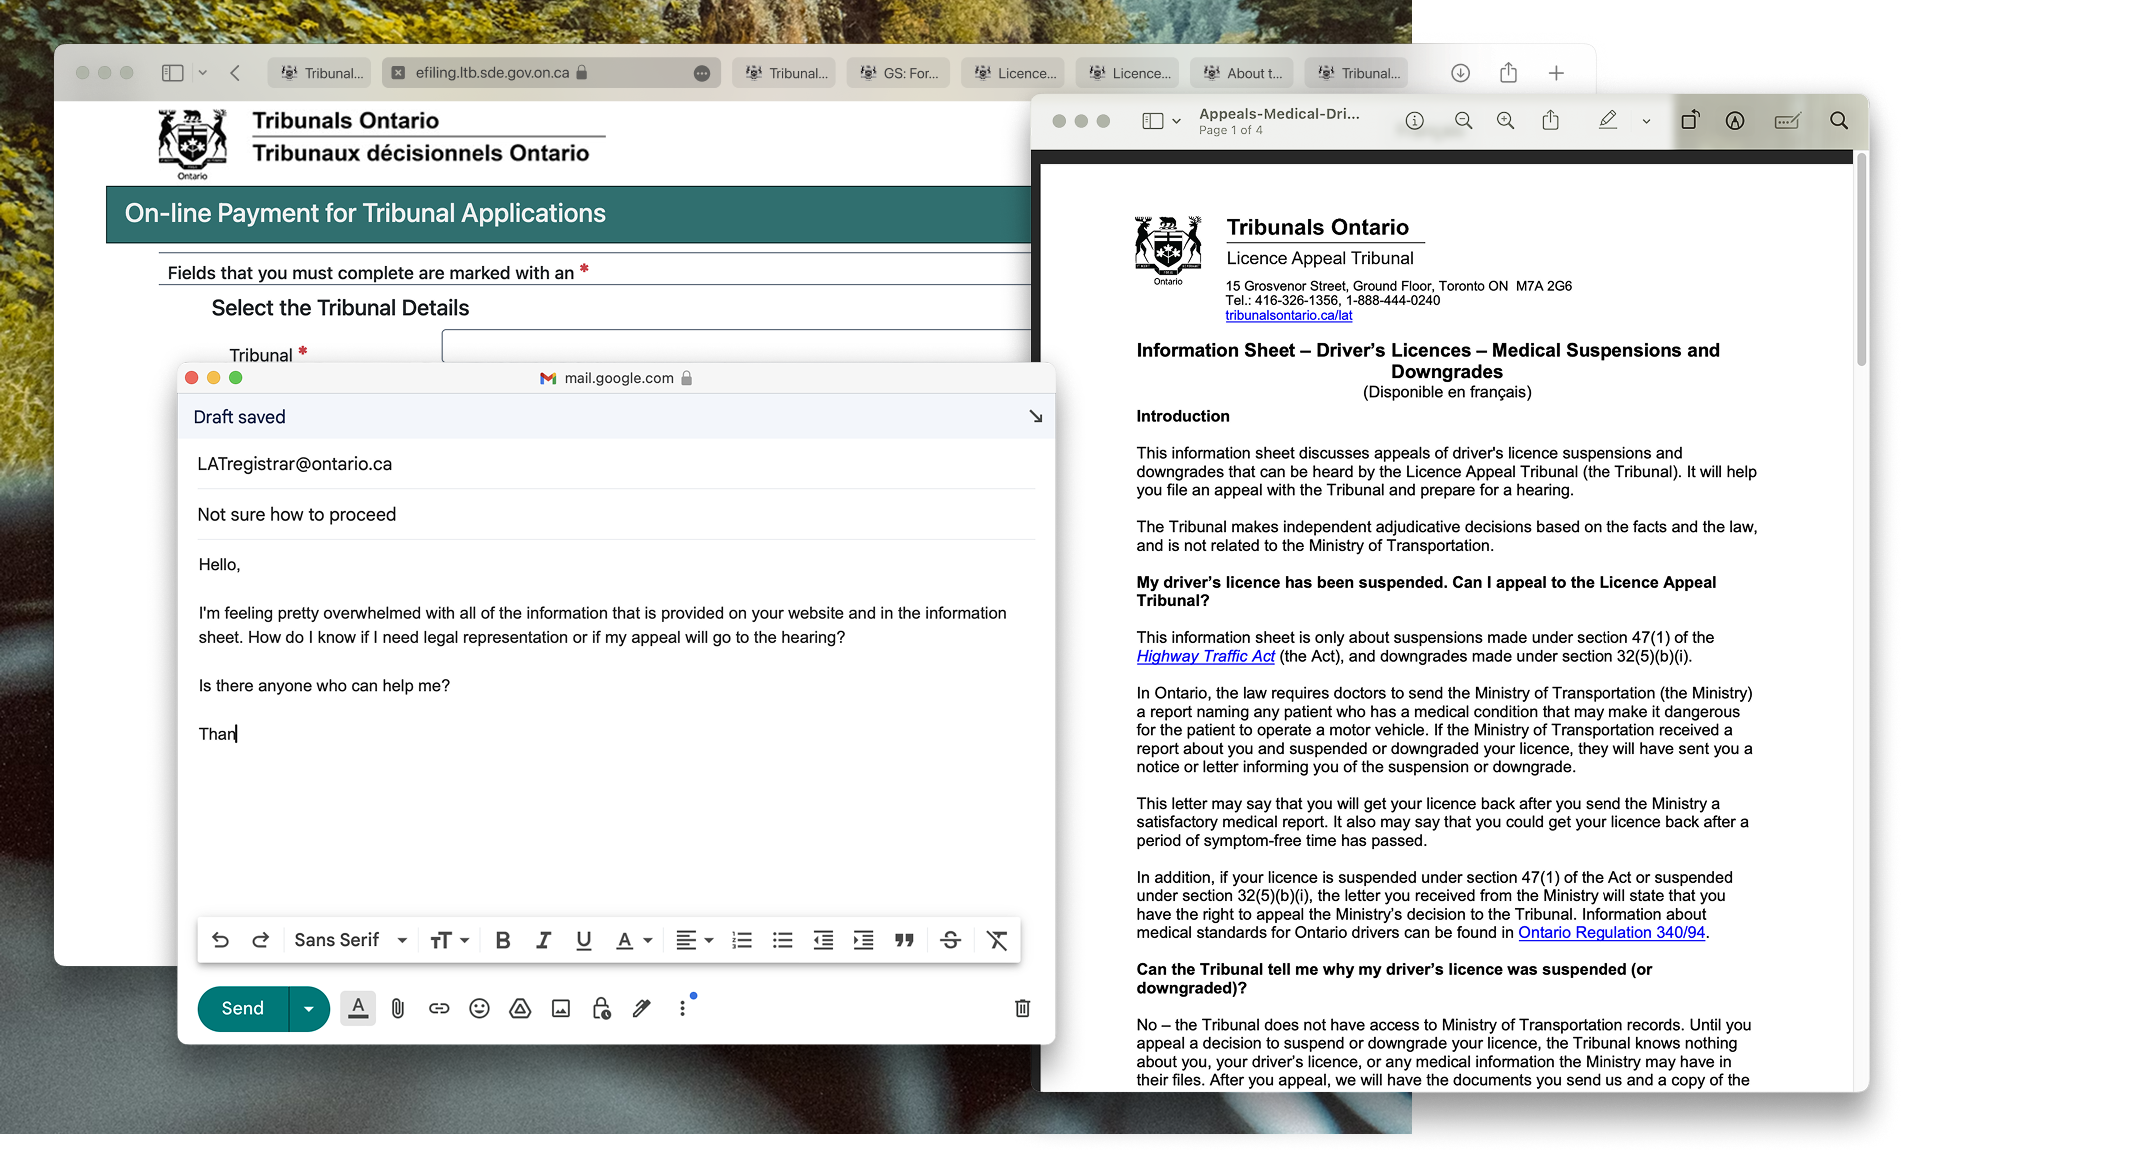Toggle bold formatting in the email
Viewport: 2138px width, 1154px height.
pyautogui.click(x=503, y=940)
